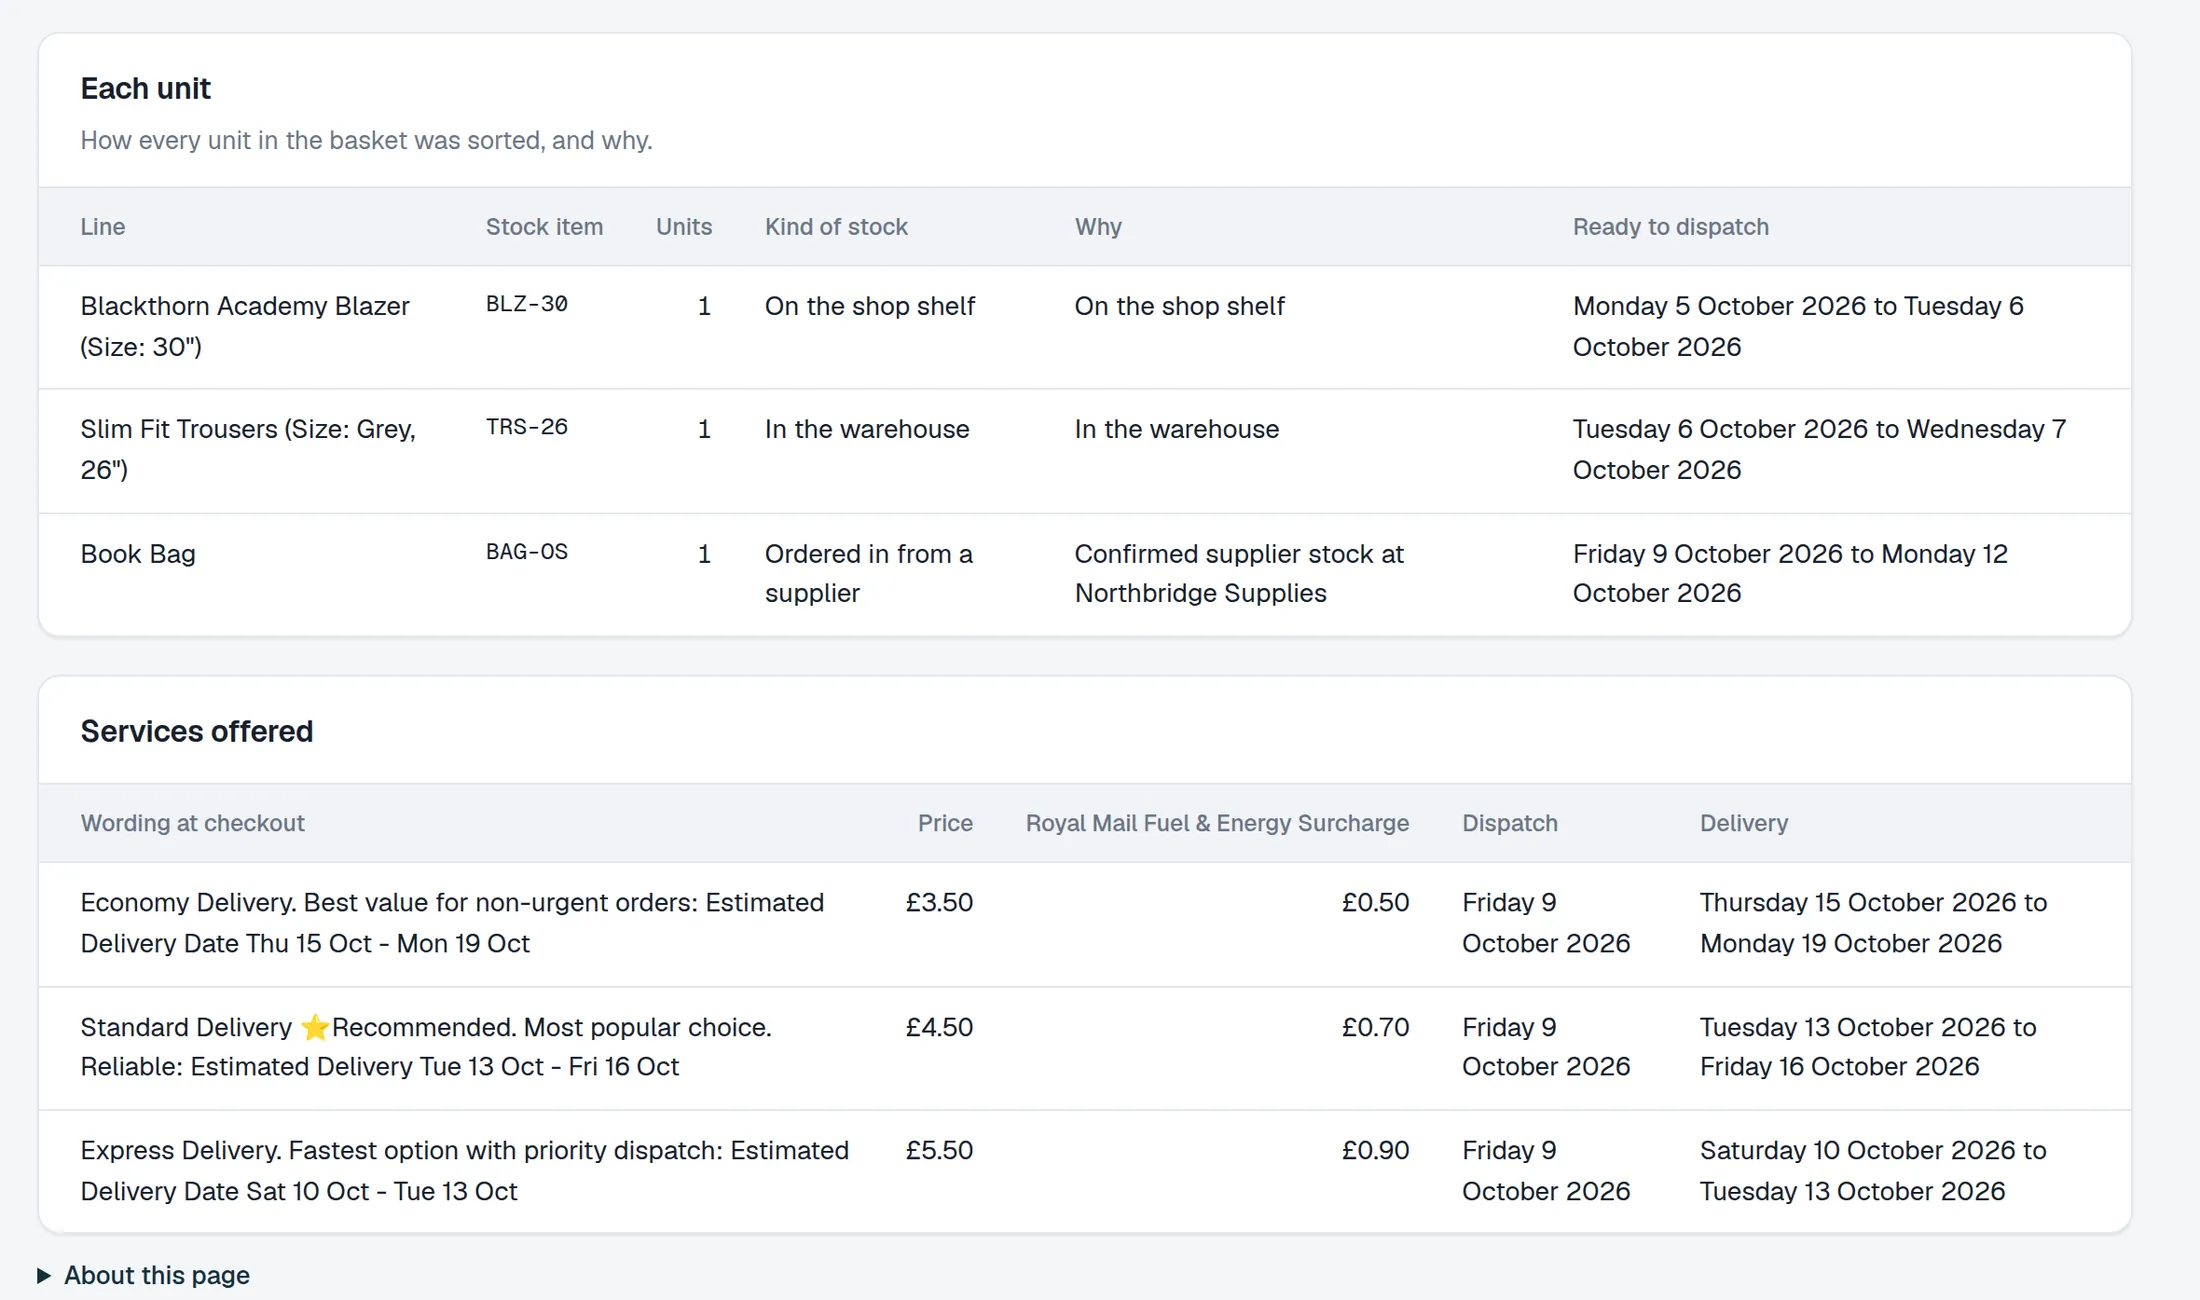Select the 'Kind of stock' column header
This screenshot has width=2200, height=1300.
(836, 226)
